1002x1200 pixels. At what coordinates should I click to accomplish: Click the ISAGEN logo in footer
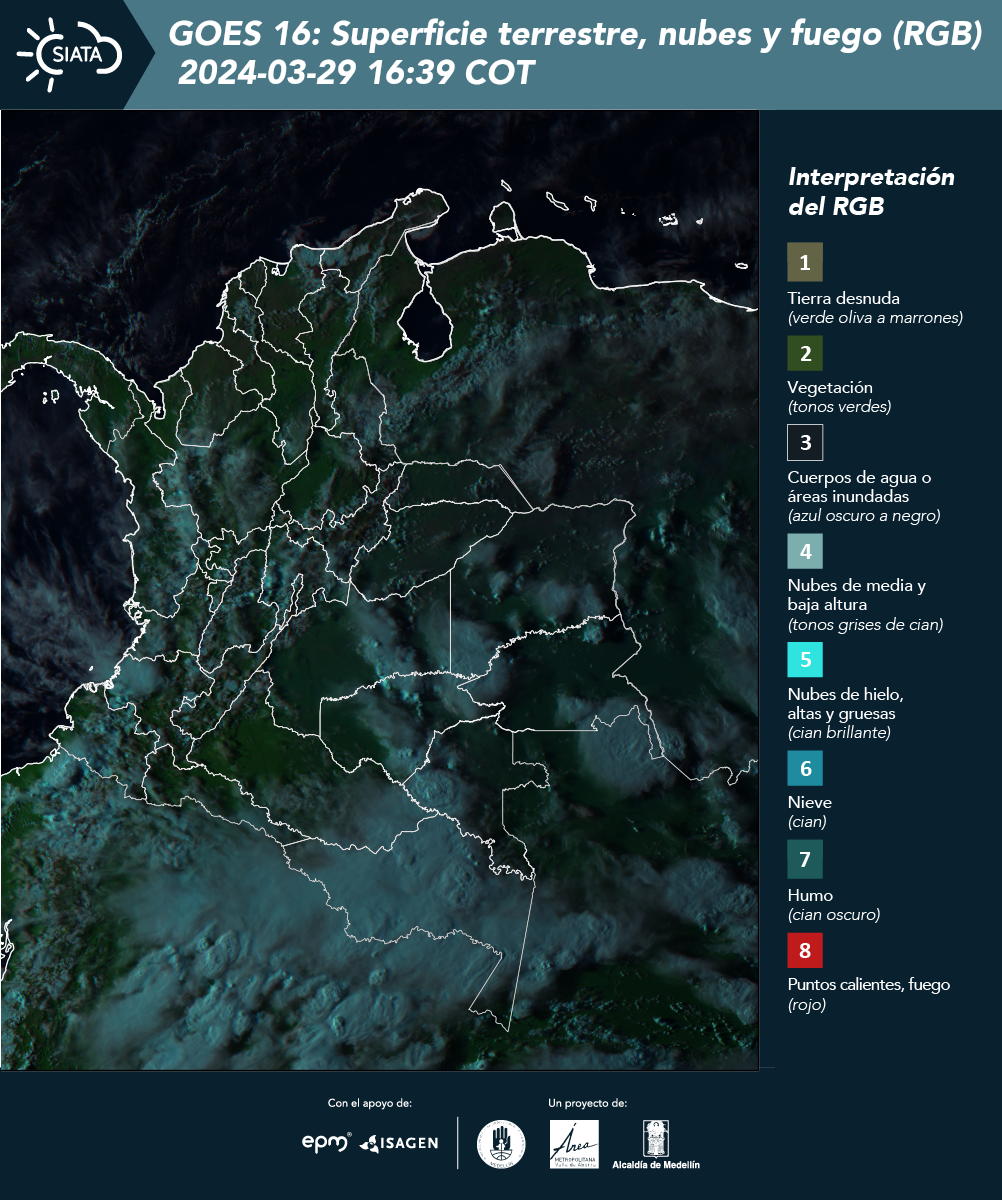coord(399,1143)
